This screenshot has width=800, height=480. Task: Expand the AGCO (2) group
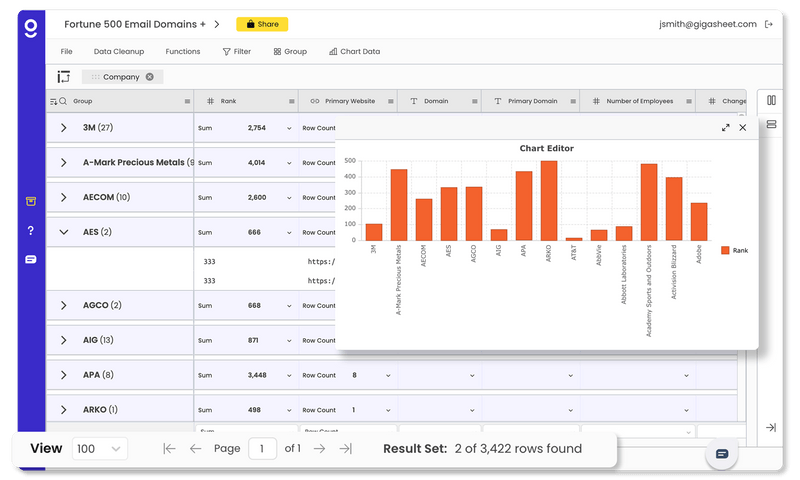click(x=63, y=305)
